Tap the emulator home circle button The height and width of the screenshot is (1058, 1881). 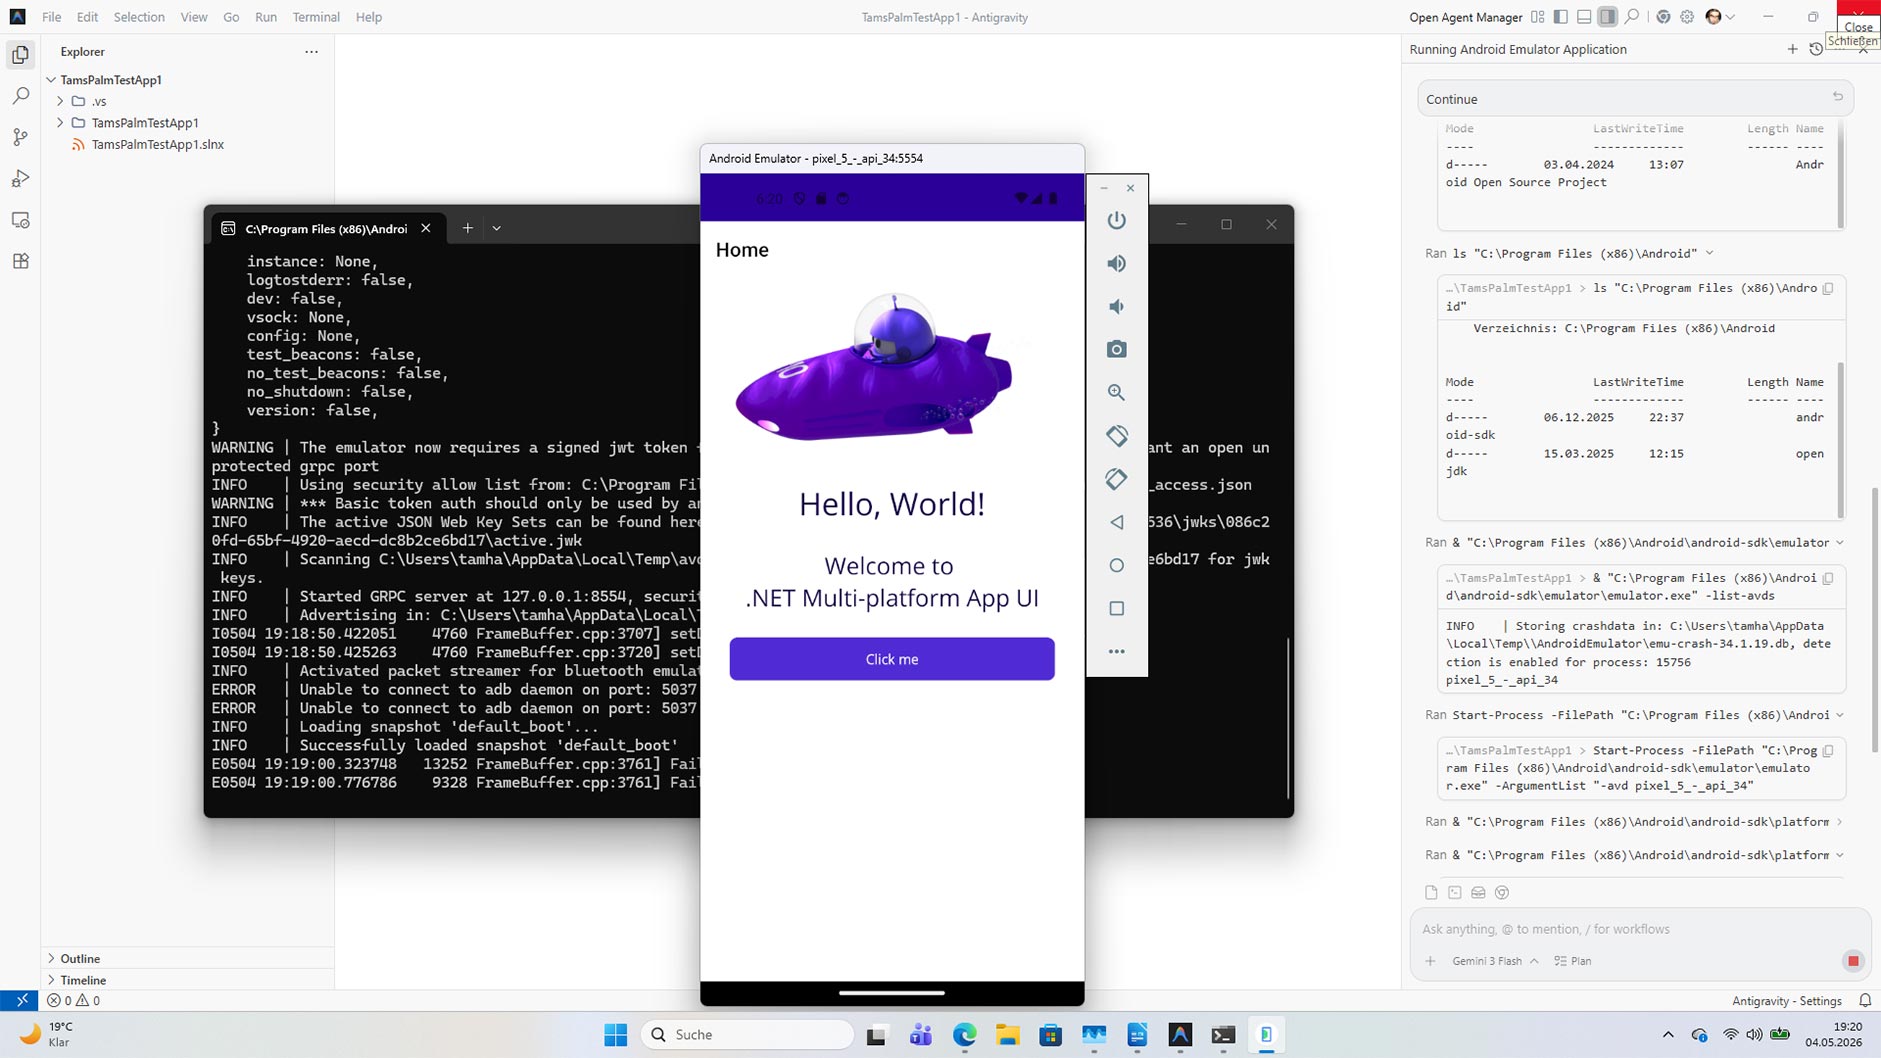click(1116, 565)
